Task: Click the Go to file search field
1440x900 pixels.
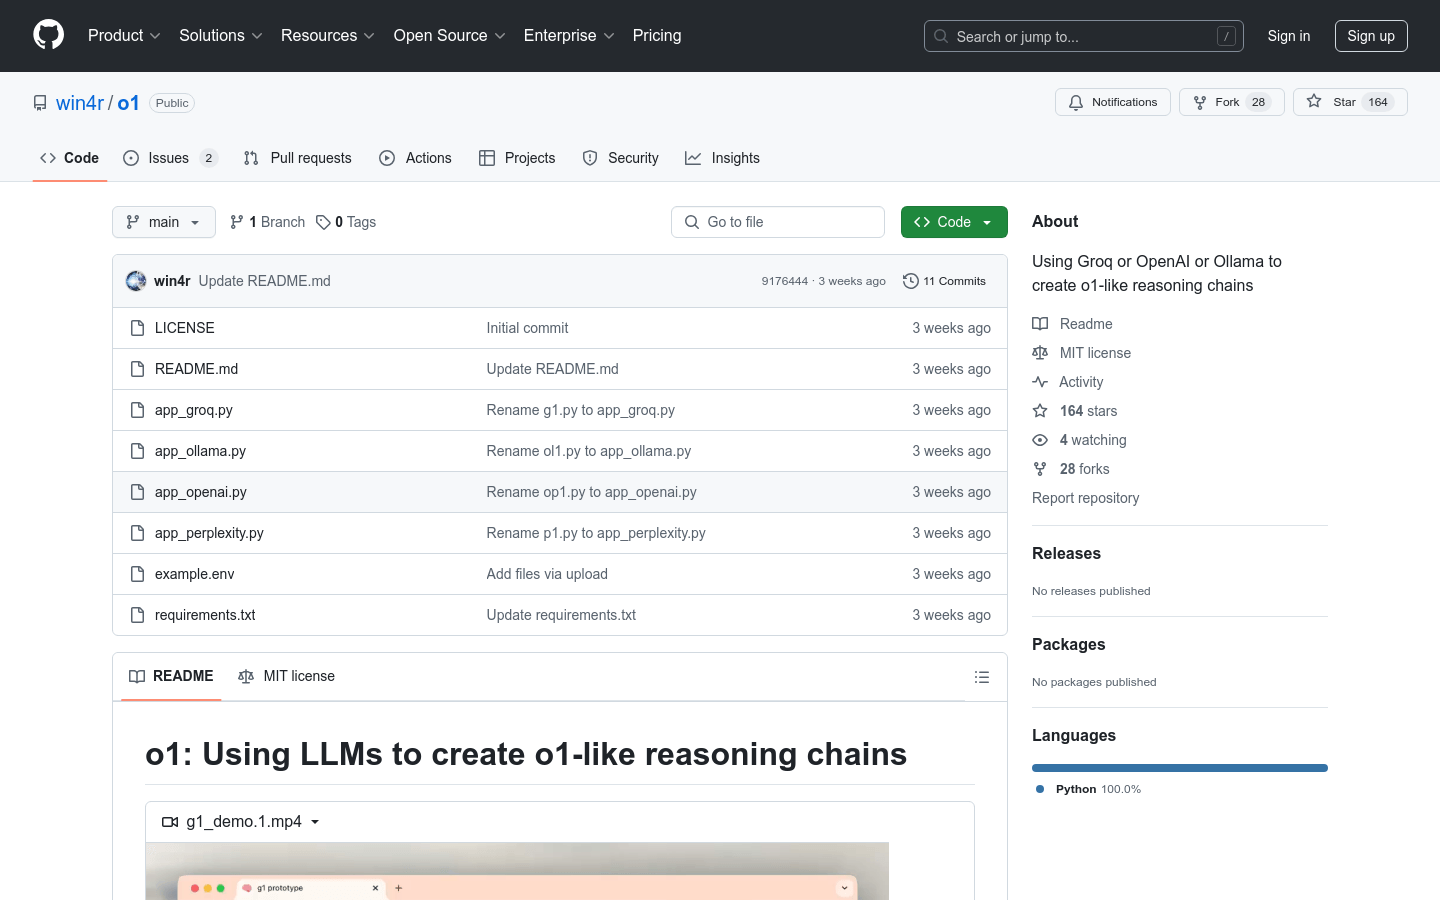Action: pyautogui.click(x=778, y=222)
